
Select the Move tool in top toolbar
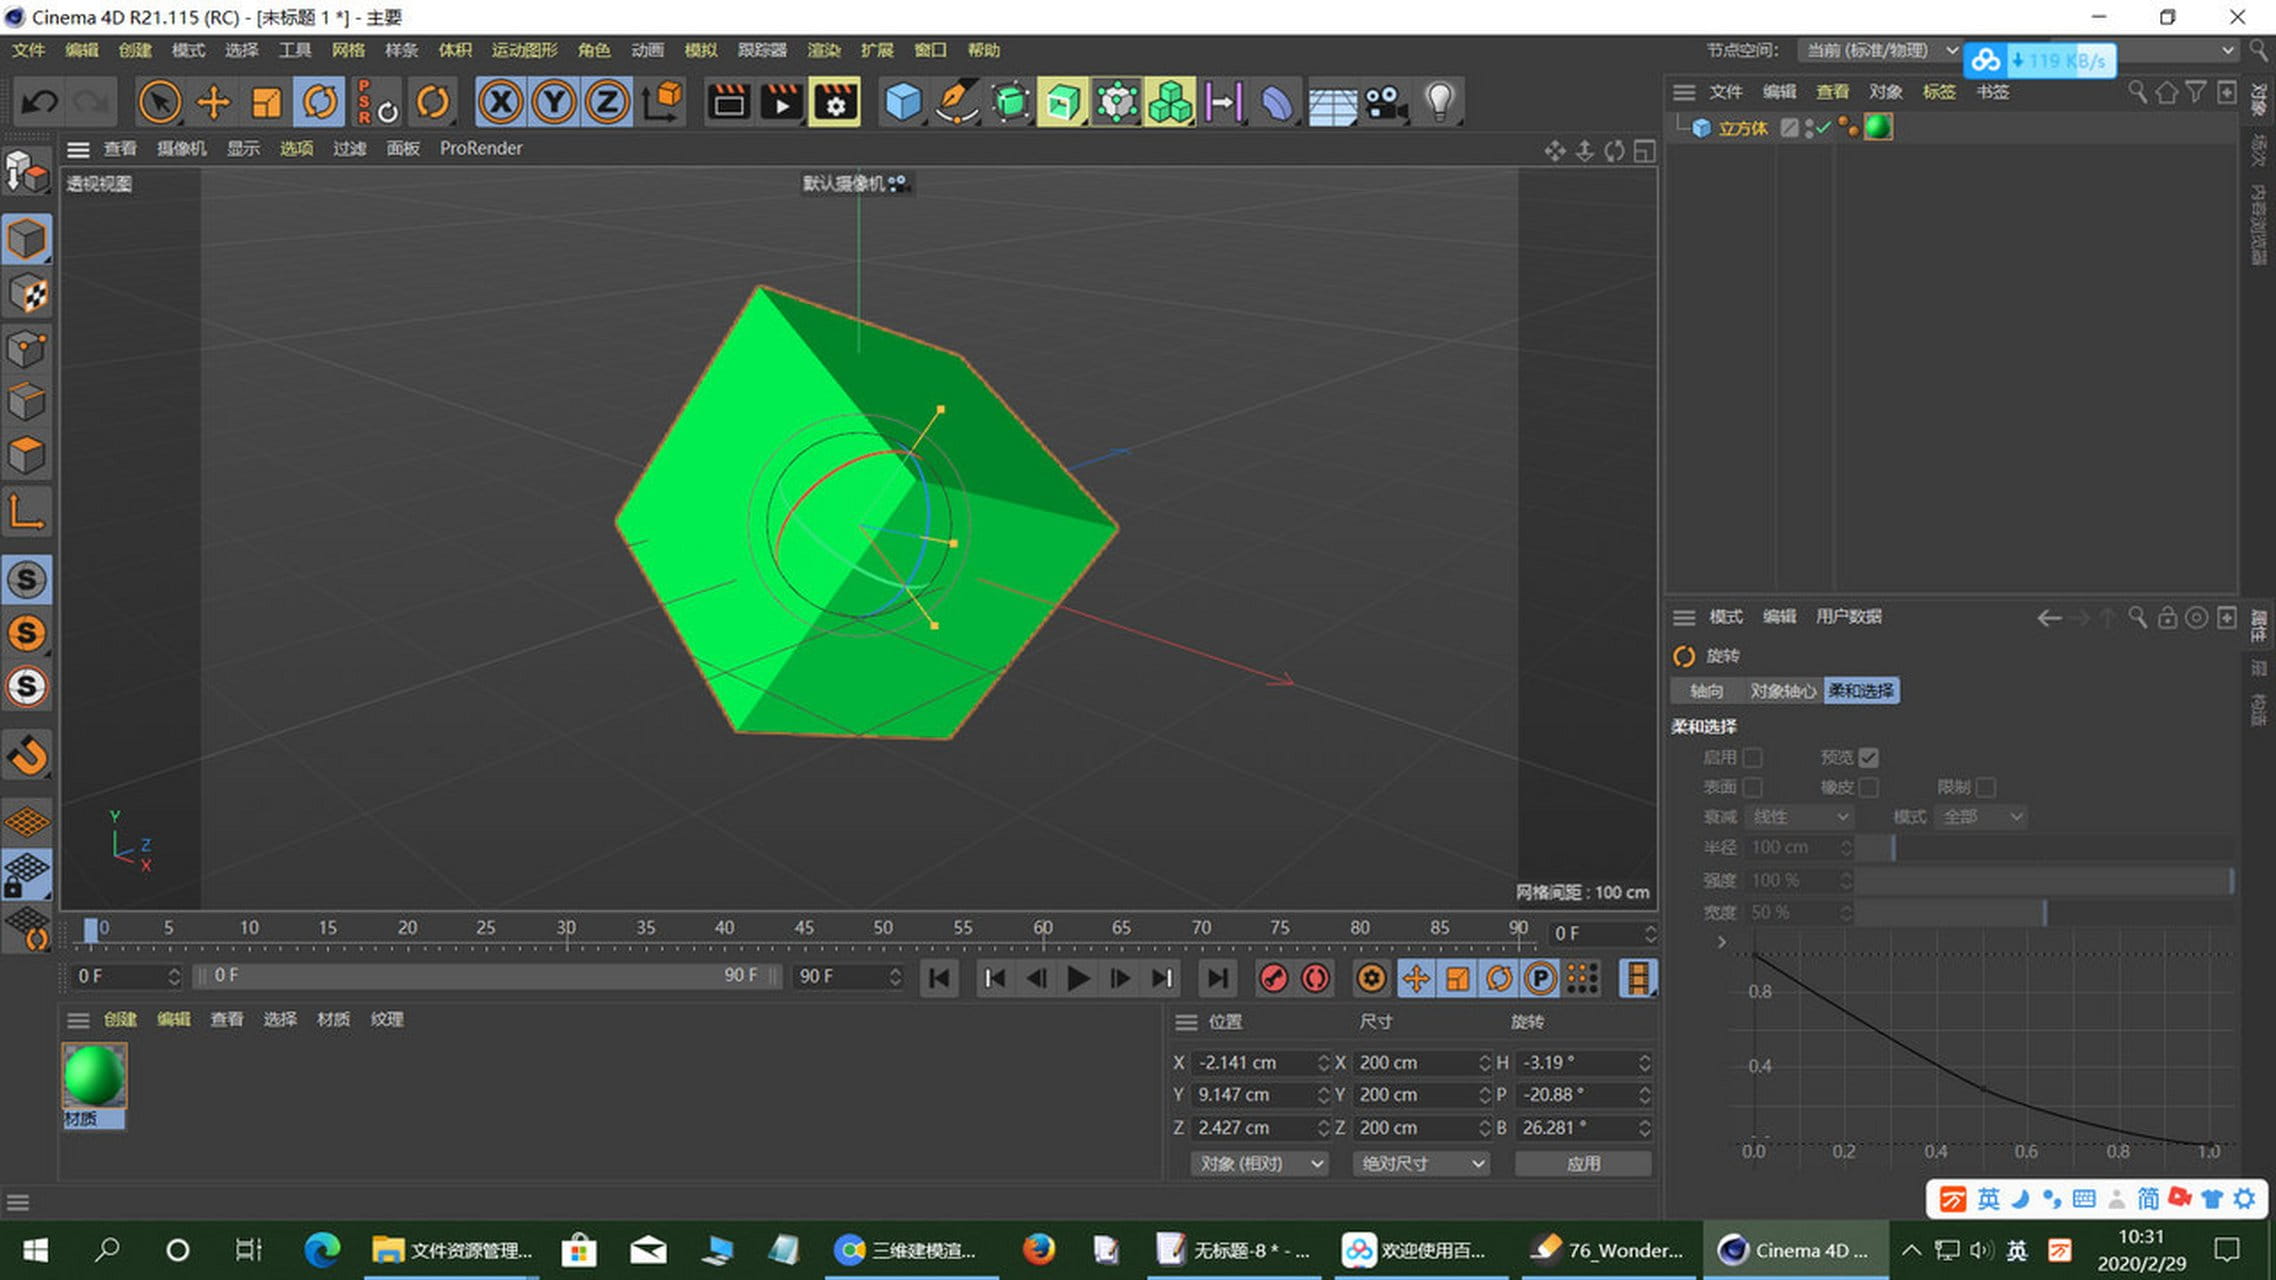[213, 102]
